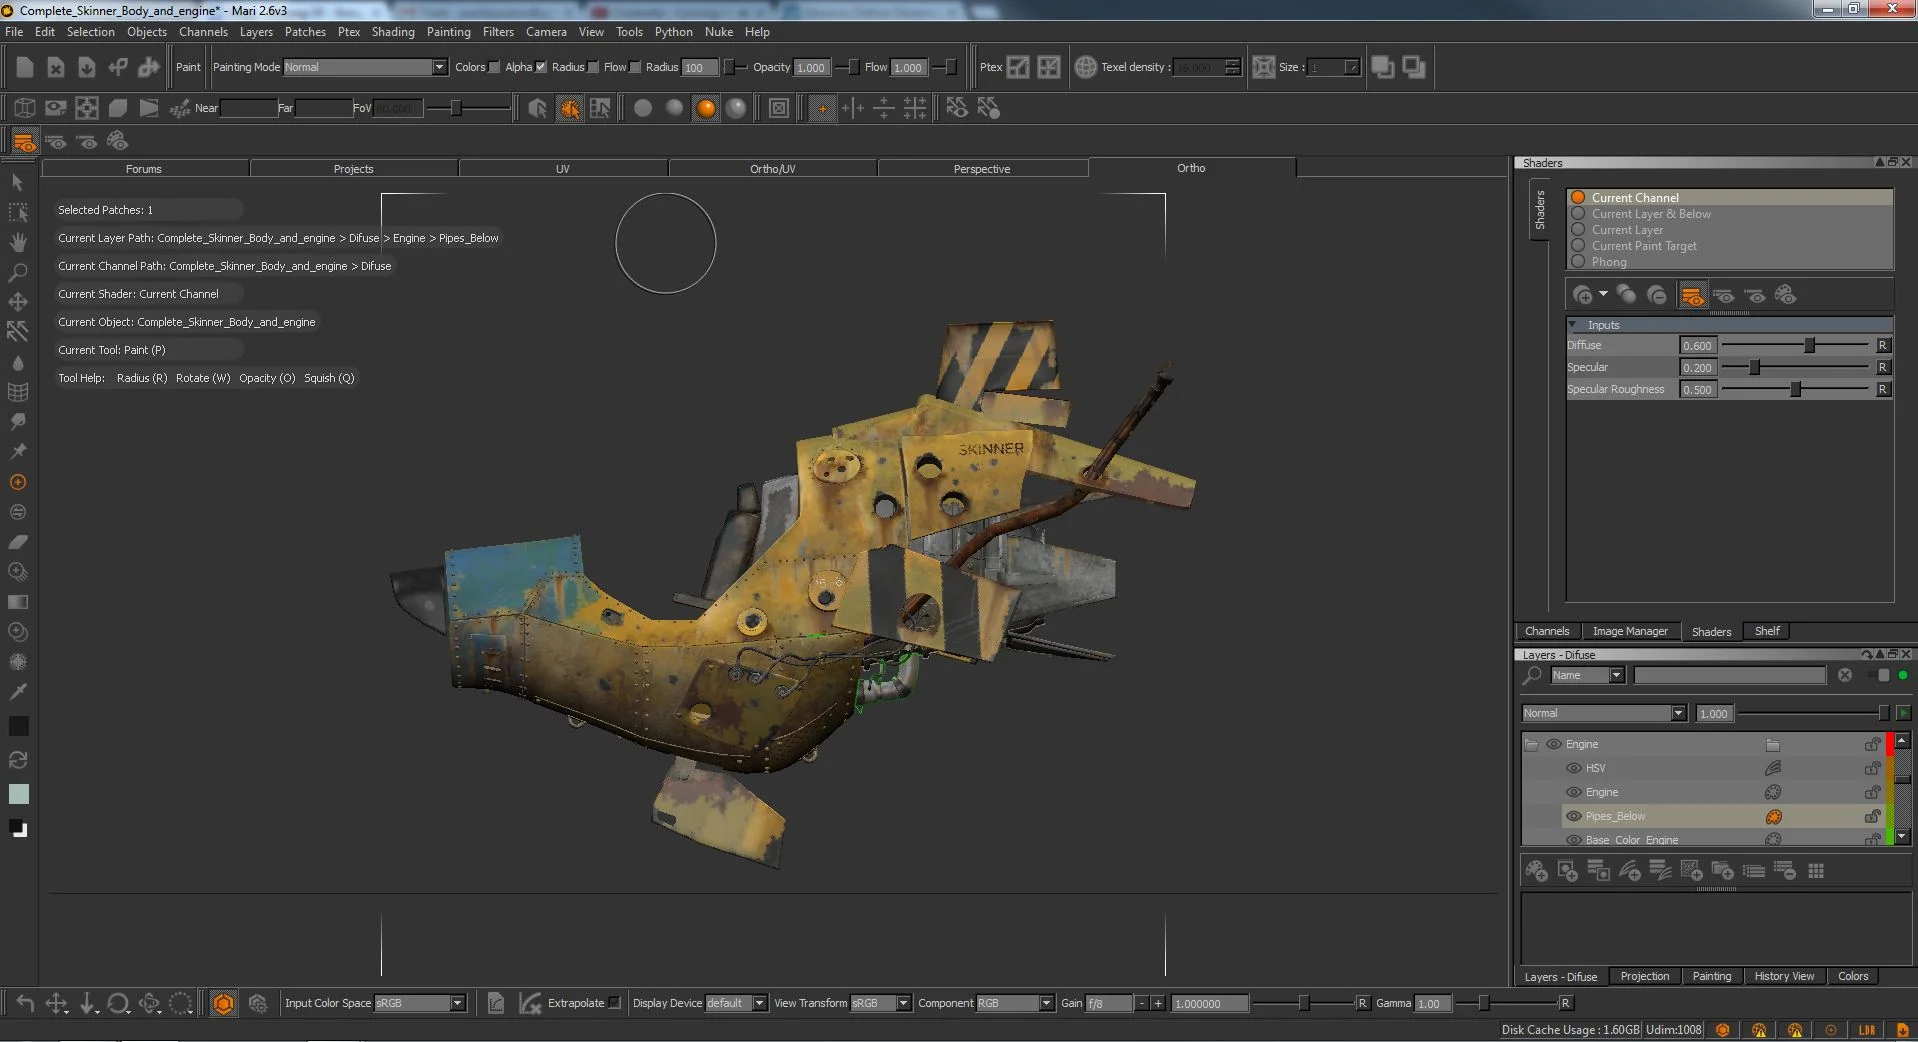1918x1042 pixels.
Task: Select the Color Picker eyedropper tool
Action: (x=17, y=692)
